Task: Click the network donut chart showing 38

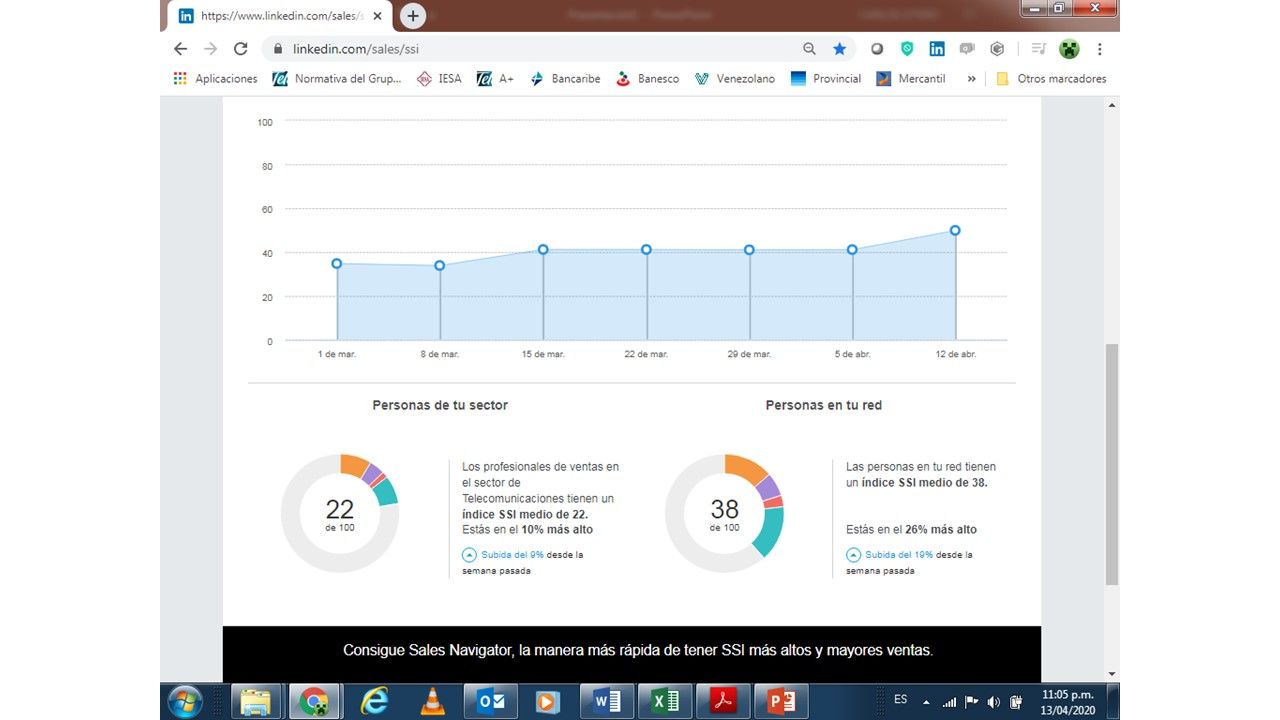Action: click(724, 513)
